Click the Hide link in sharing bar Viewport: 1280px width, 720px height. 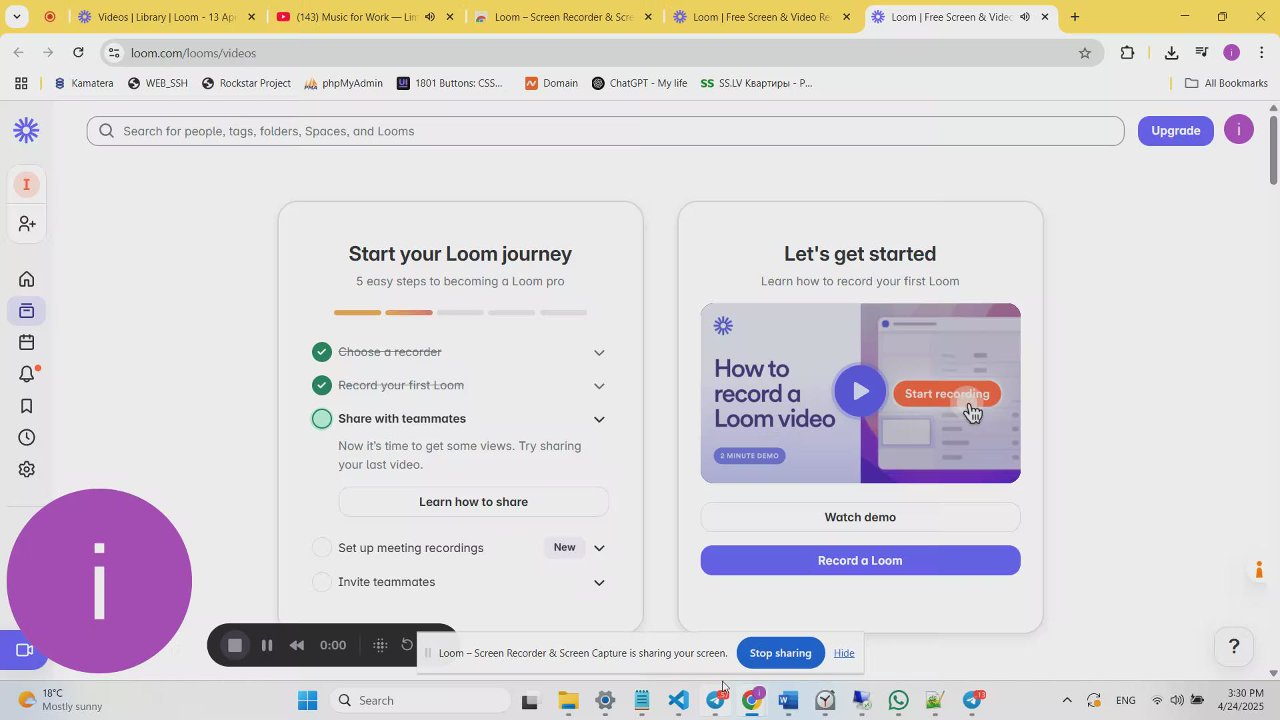pos(844,653)
